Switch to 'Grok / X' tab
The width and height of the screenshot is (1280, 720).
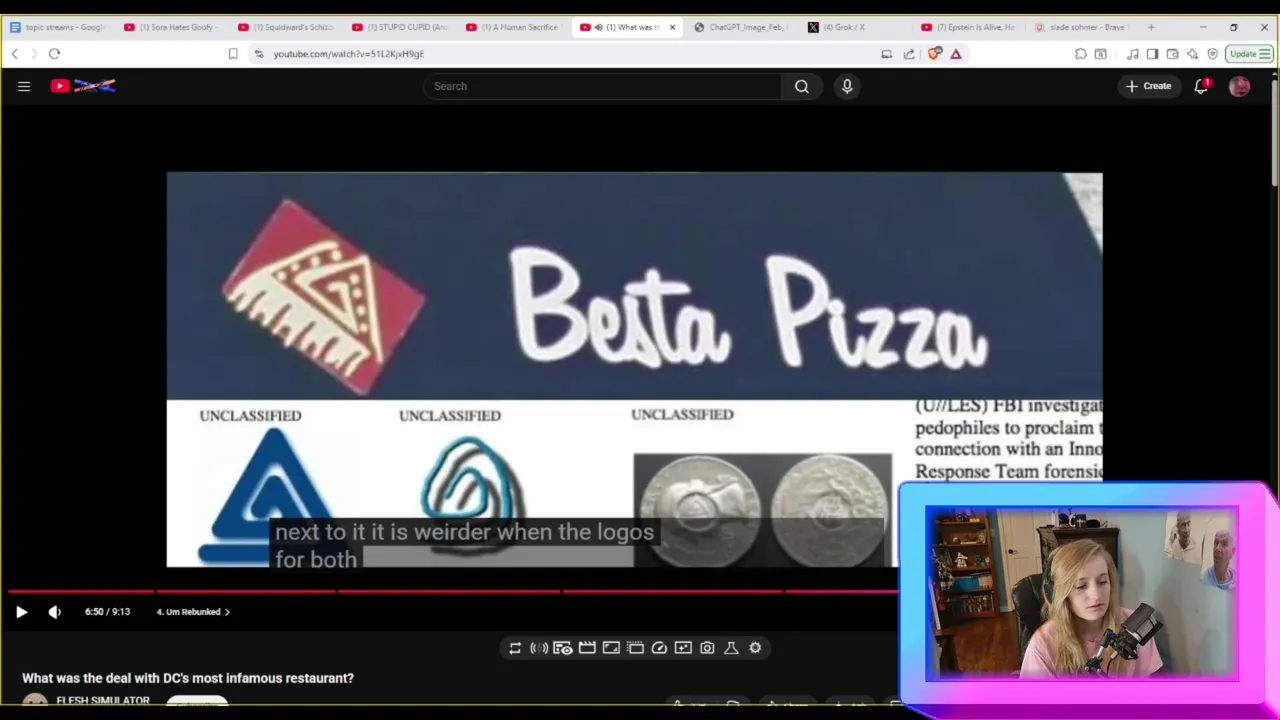[856, 27]
